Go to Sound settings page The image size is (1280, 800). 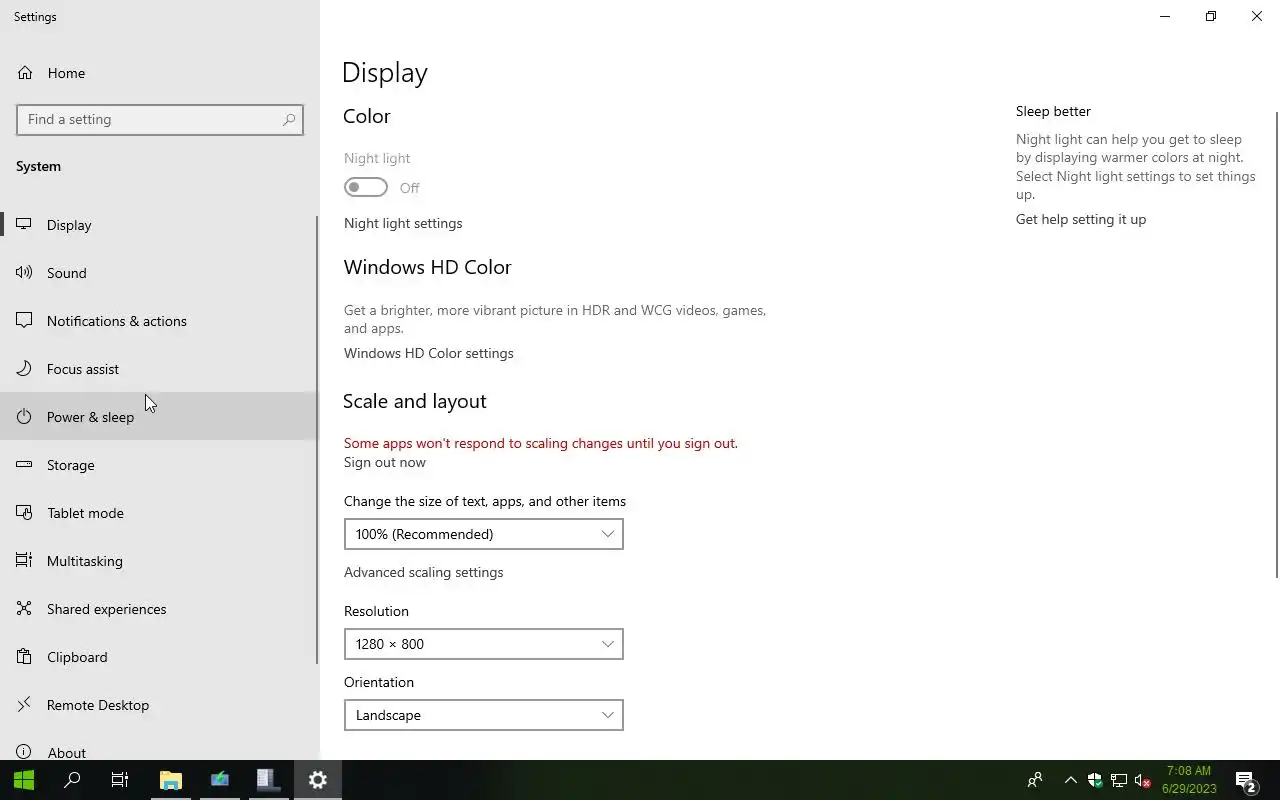(159, 273)
